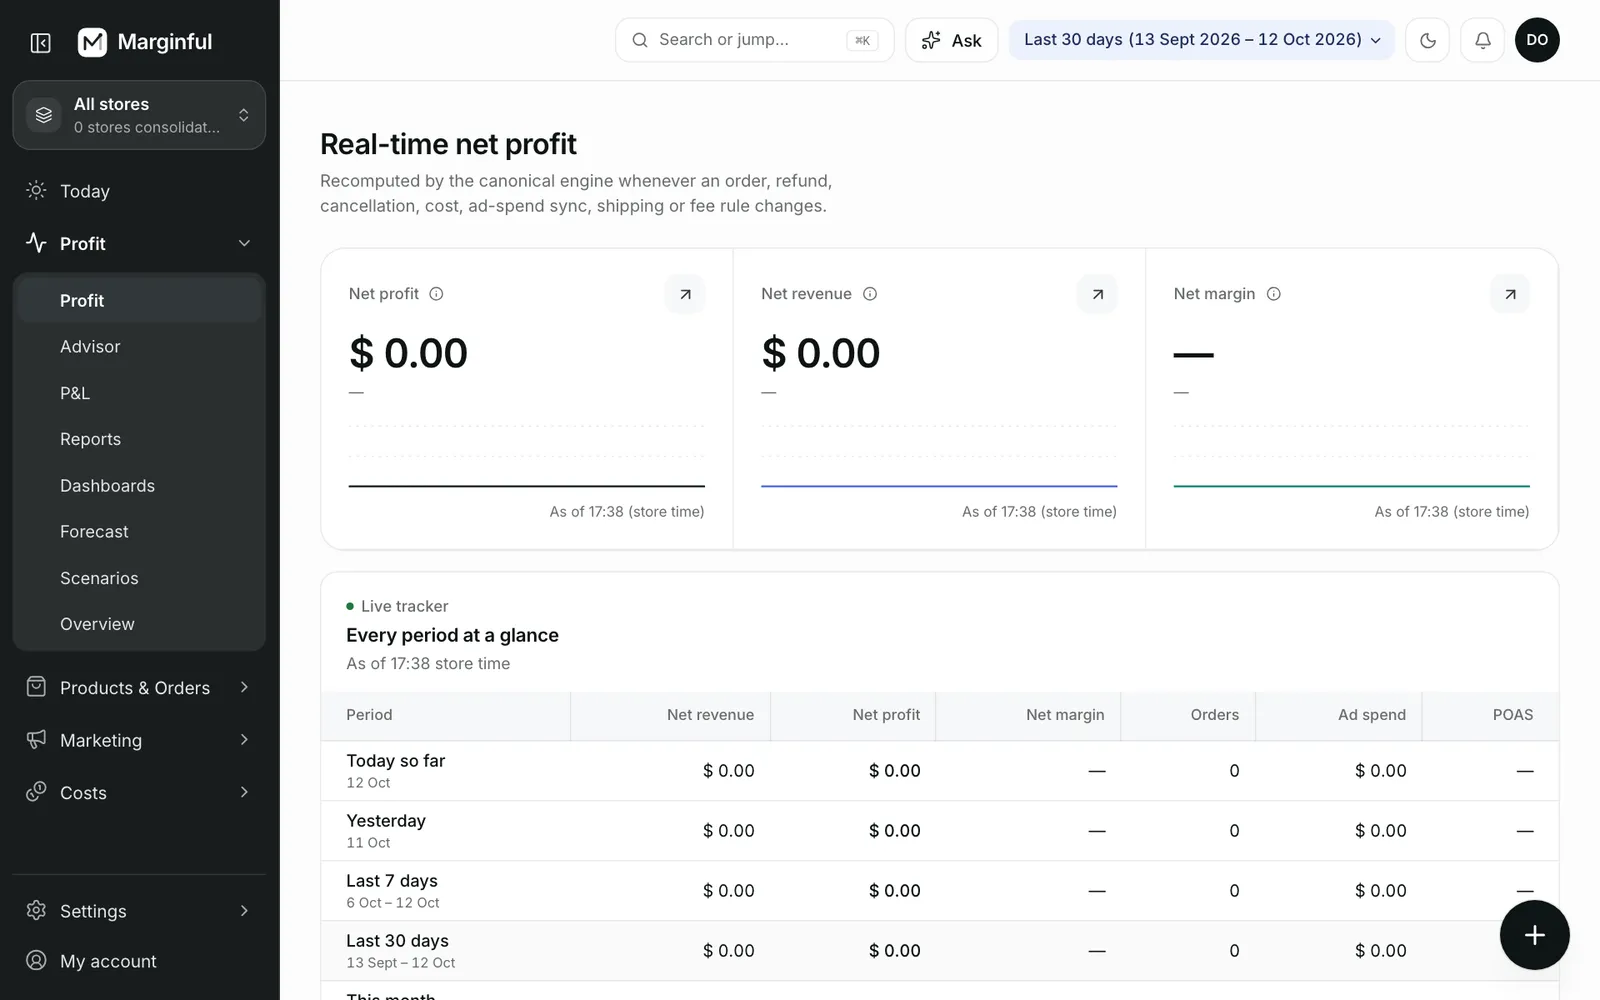Show Net revenue info tooltip icon

point(870,294)
